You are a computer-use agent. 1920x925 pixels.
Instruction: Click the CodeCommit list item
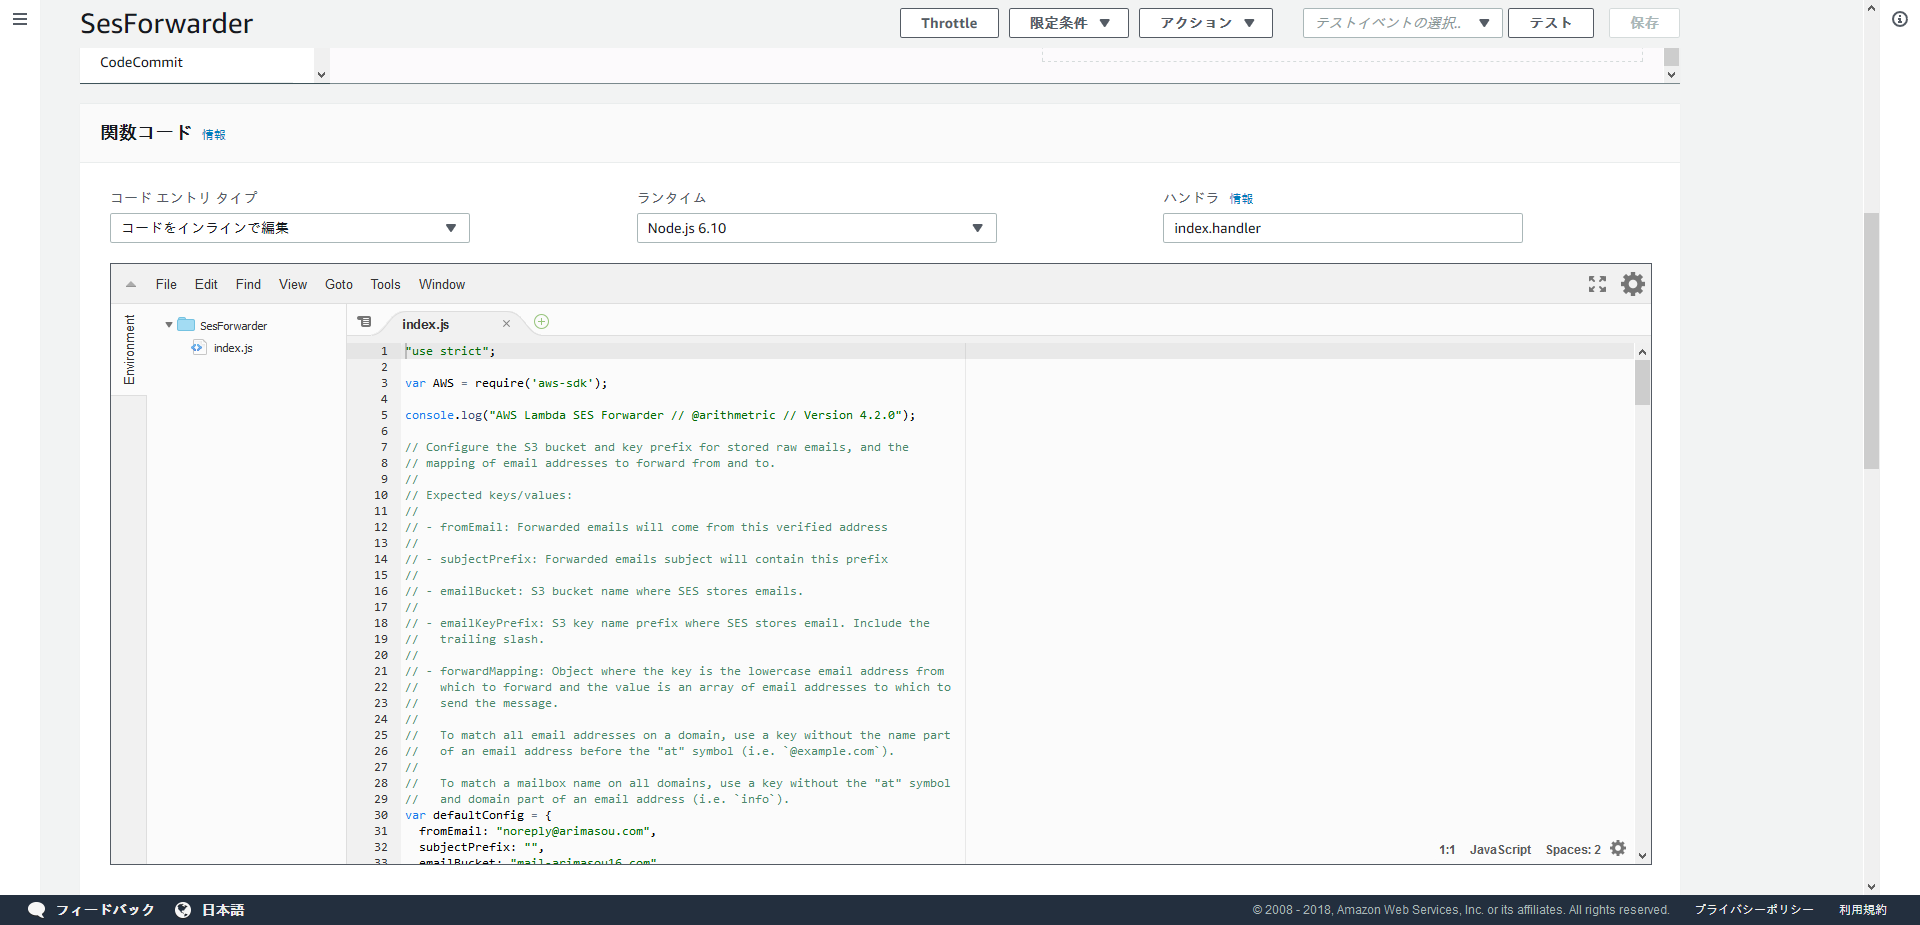(x=141, y=62)
